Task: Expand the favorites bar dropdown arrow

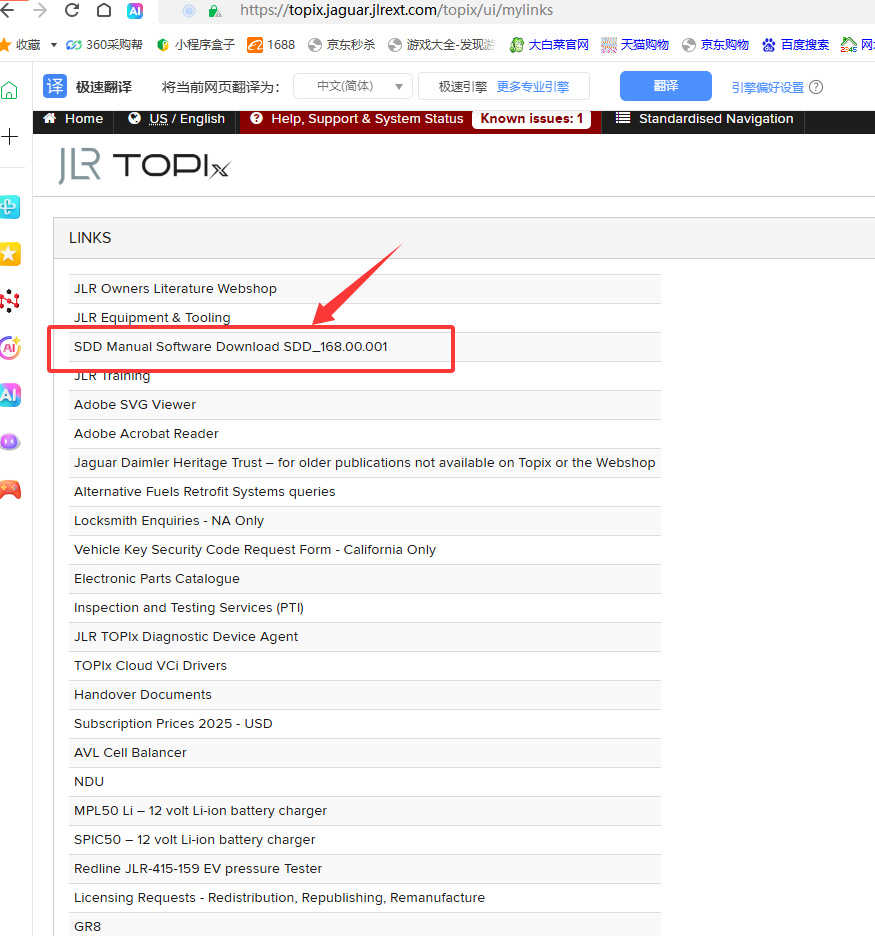Action: tap(54, 45)
